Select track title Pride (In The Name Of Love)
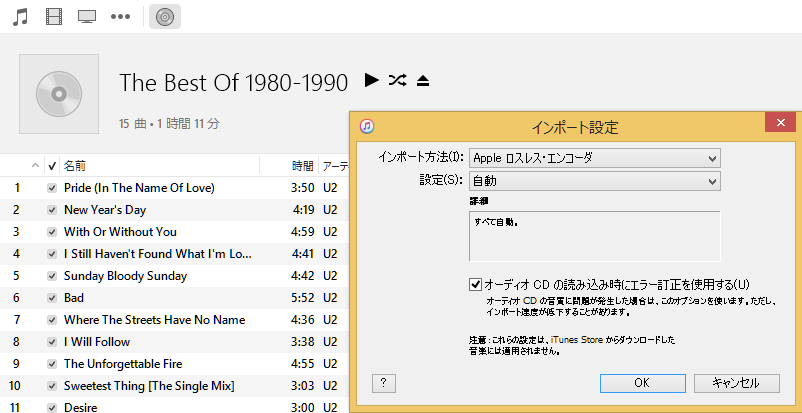This screenshot has width=802, height=413. [139, 188]
